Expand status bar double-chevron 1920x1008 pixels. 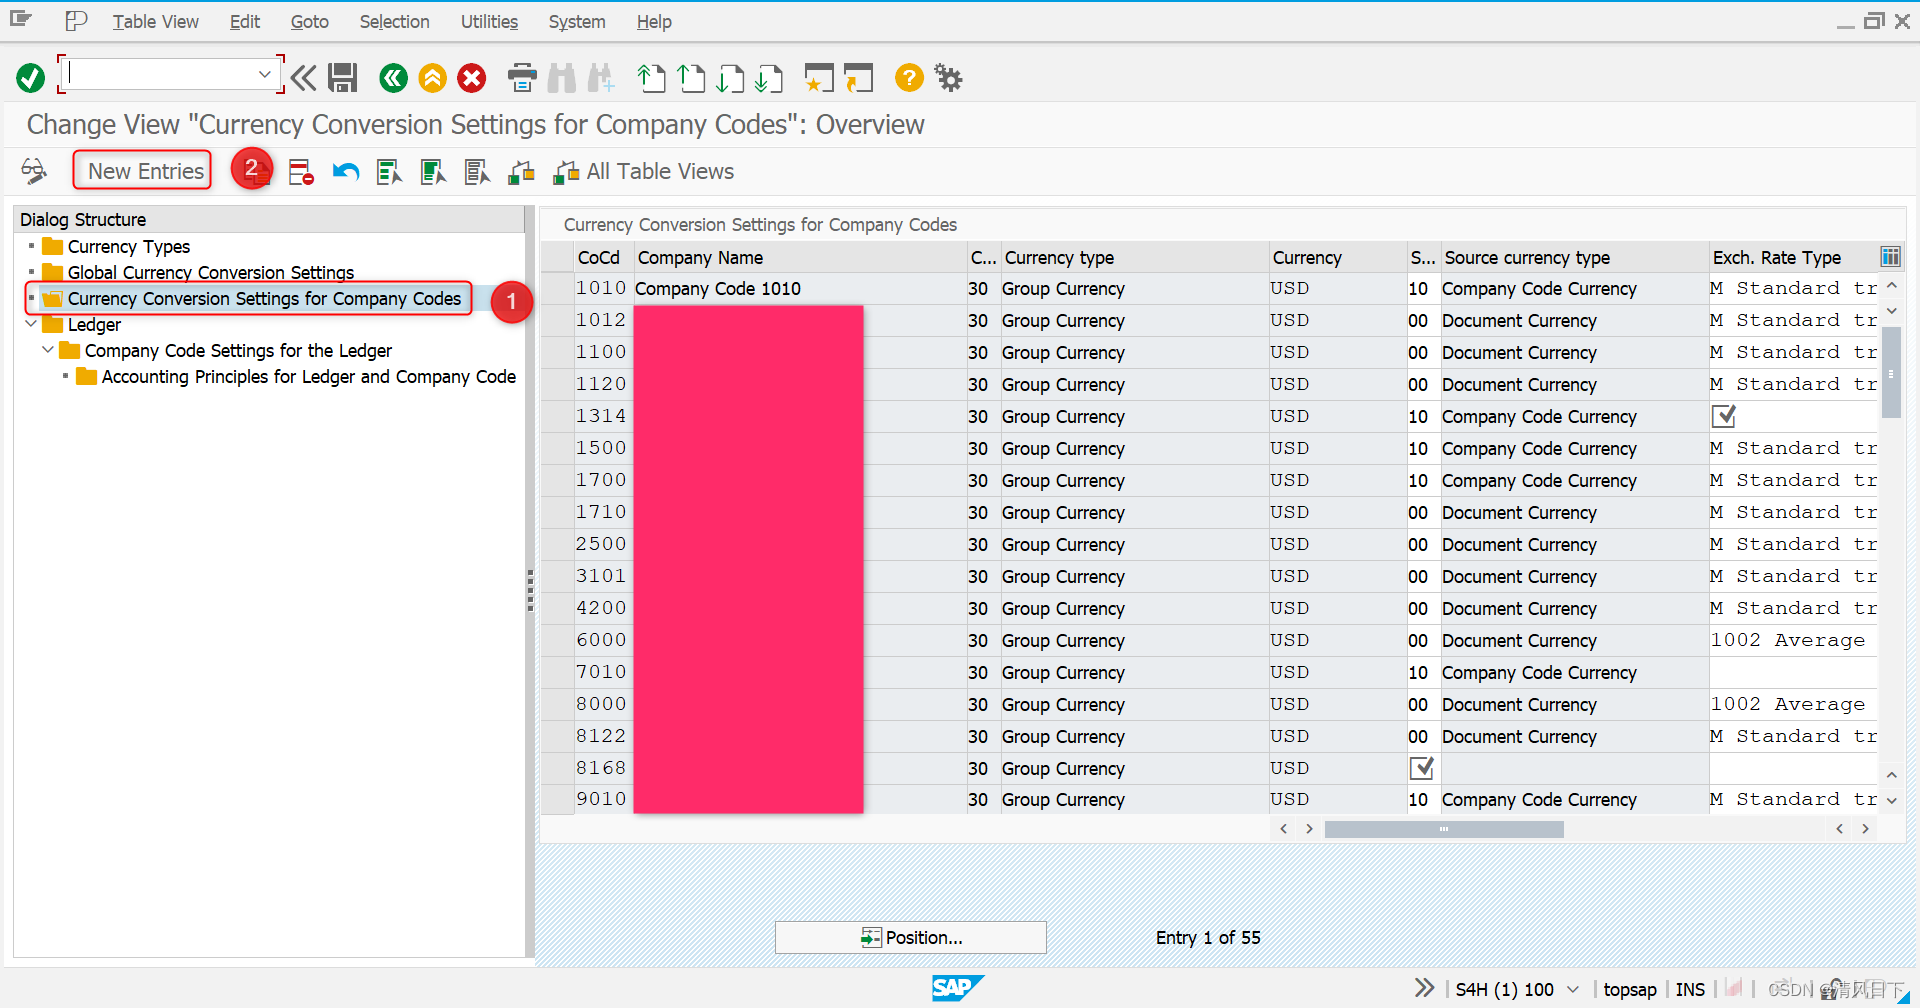coord(1424,988)
